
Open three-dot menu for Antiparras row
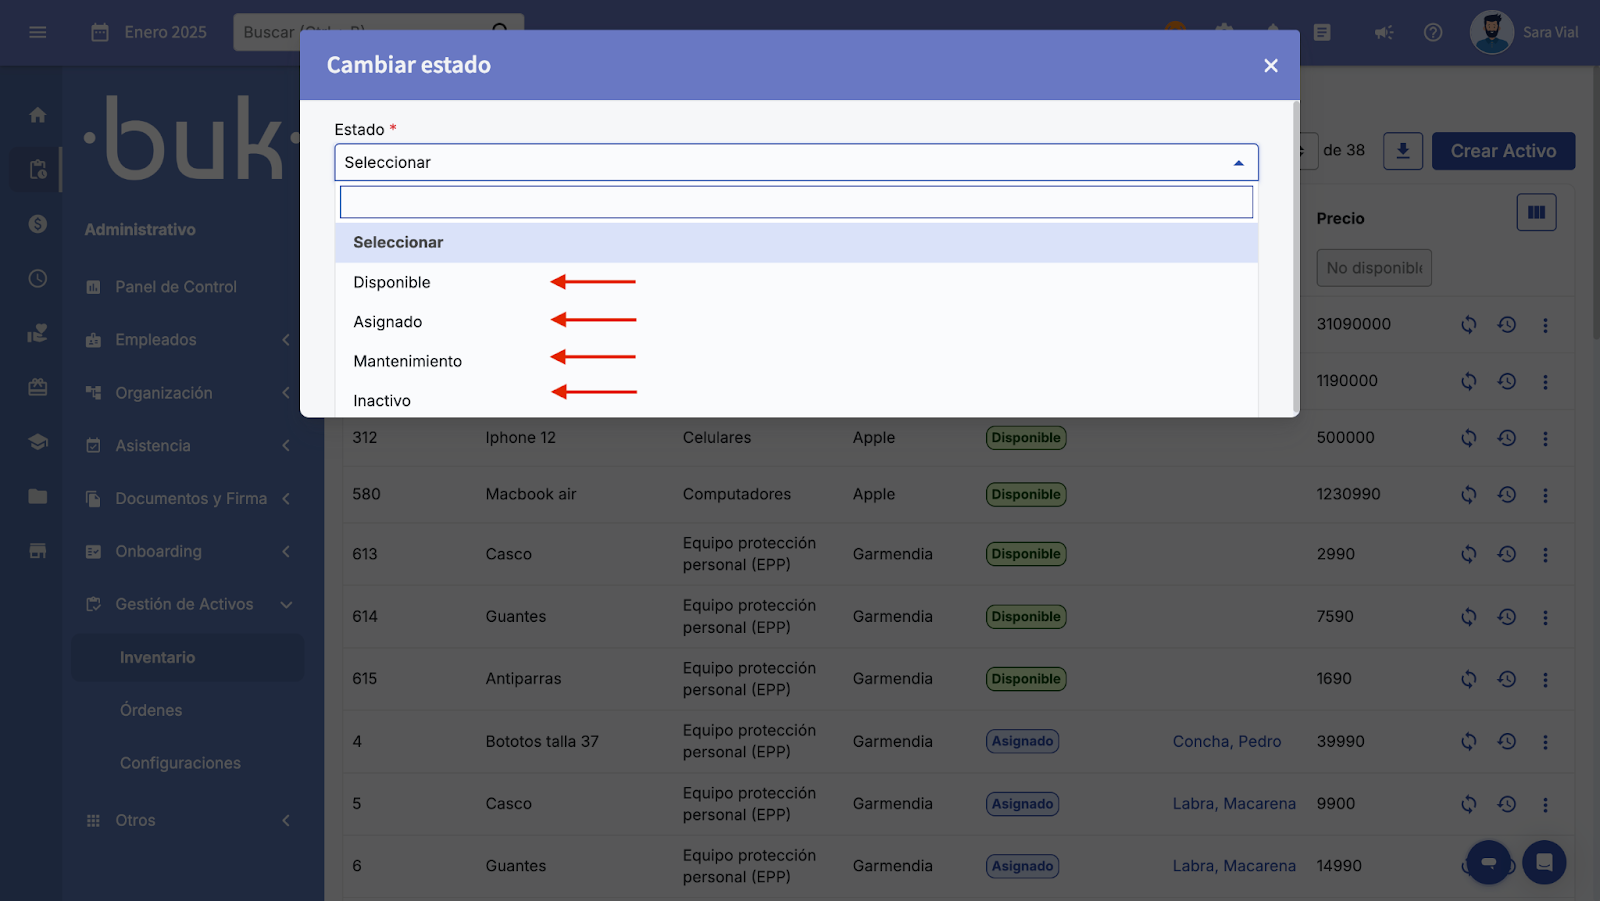click(x=1545, y=680)
